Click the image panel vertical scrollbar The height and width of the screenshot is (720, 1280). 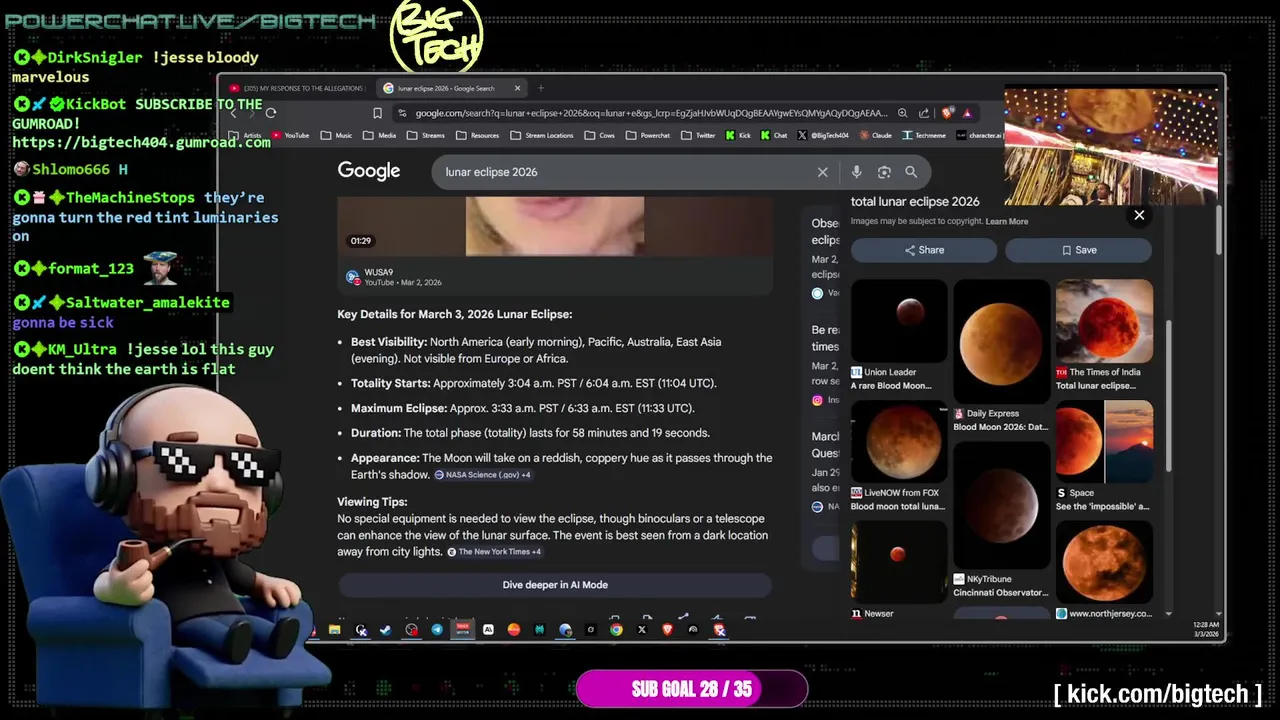coord(1167,395)
